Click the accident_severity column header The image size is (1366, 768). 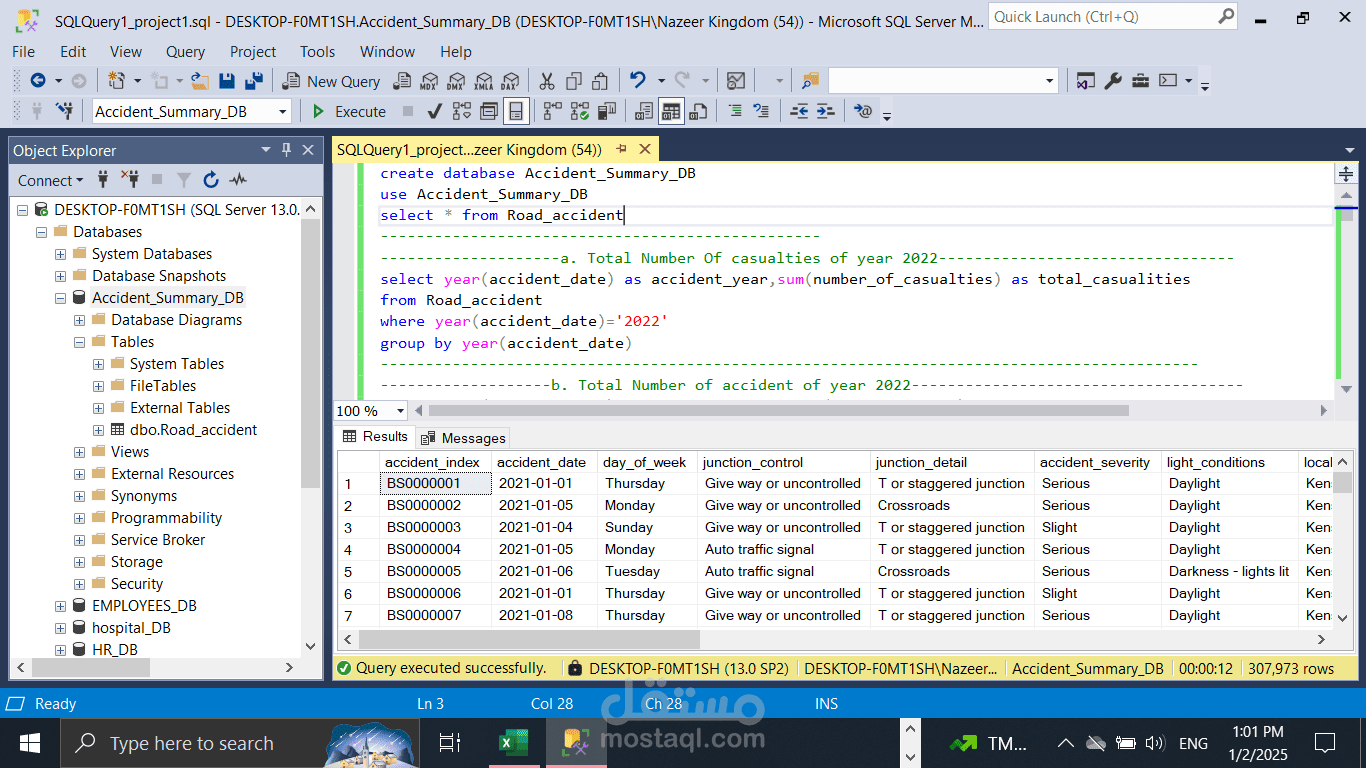pos(1098,462)
